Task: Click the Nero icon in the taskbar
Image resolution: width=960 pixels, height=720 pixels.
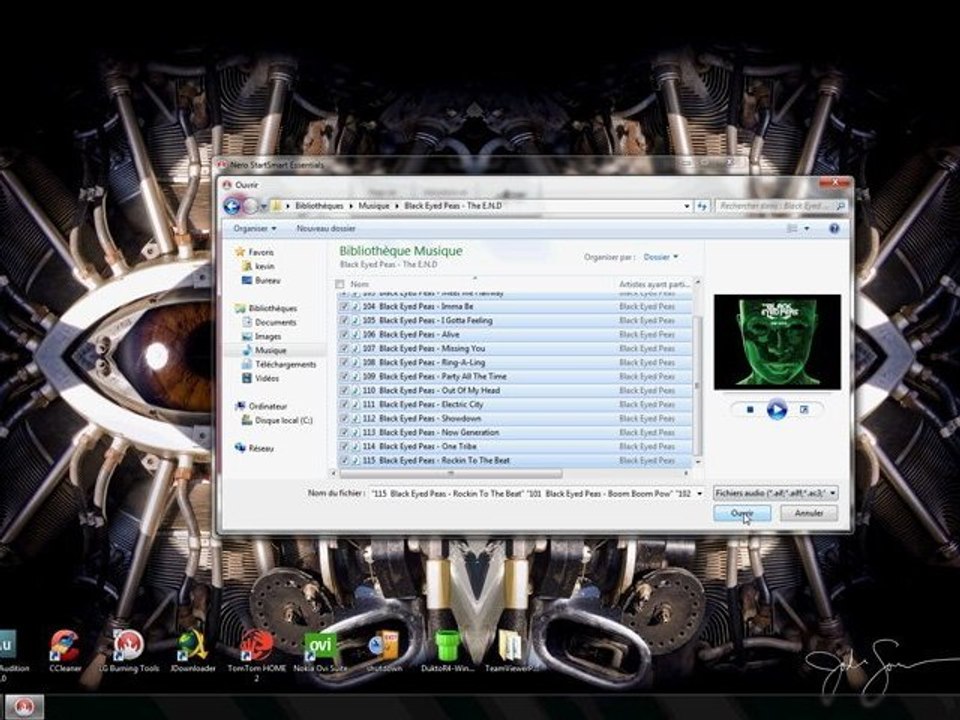Action: click(x=24, y=708)
